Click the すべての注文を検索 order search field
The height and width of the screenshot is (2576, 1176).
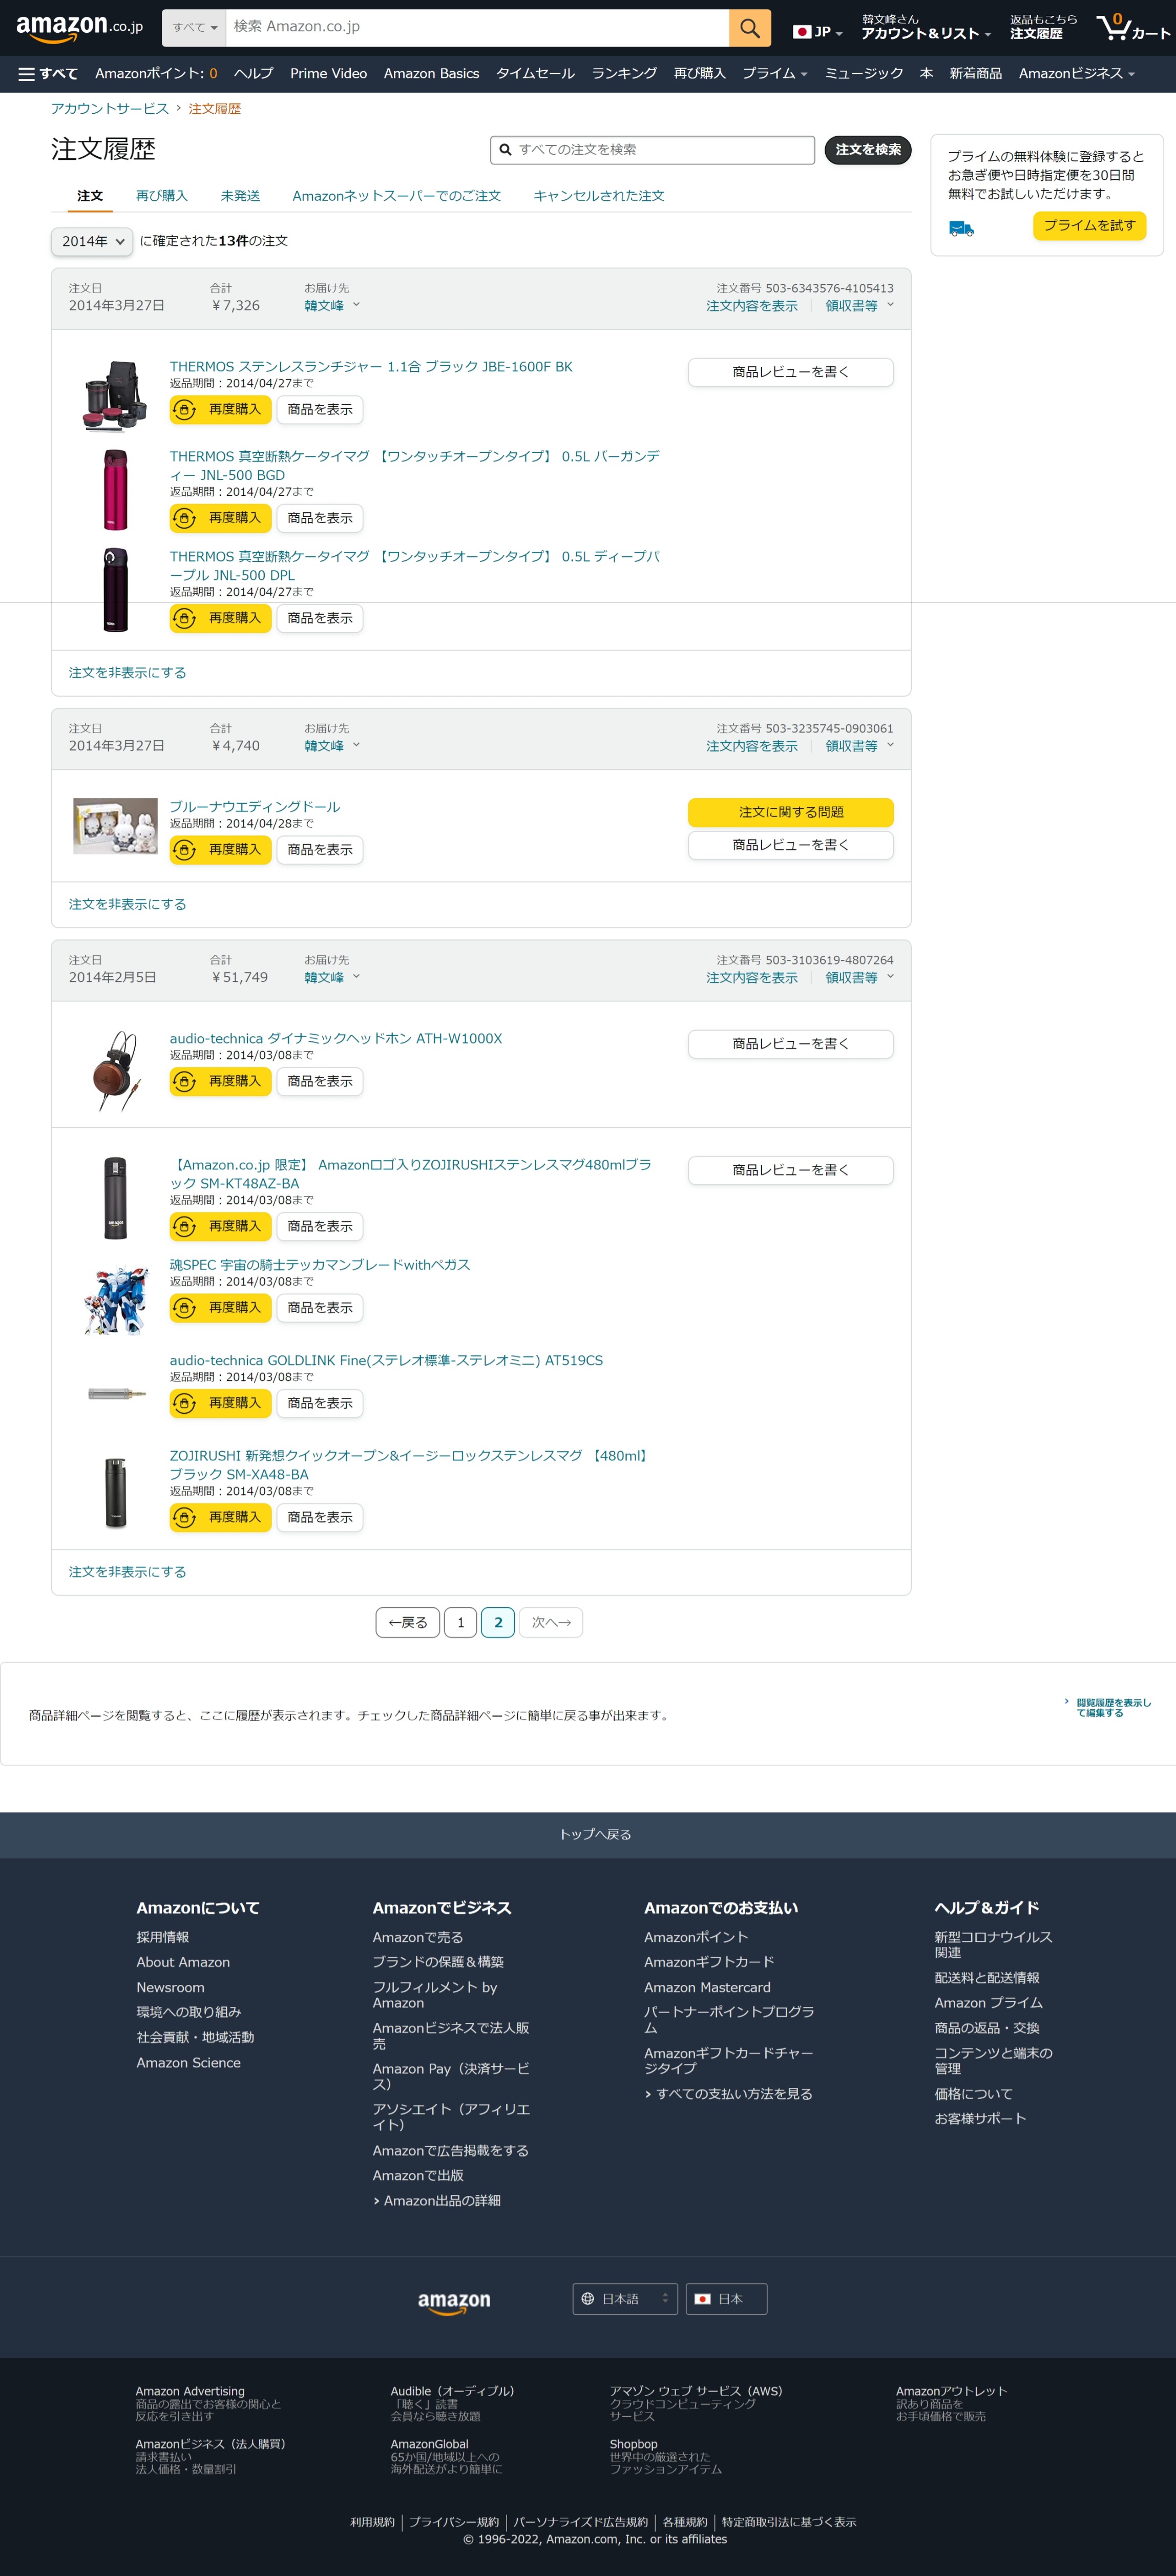pos(652,150)
